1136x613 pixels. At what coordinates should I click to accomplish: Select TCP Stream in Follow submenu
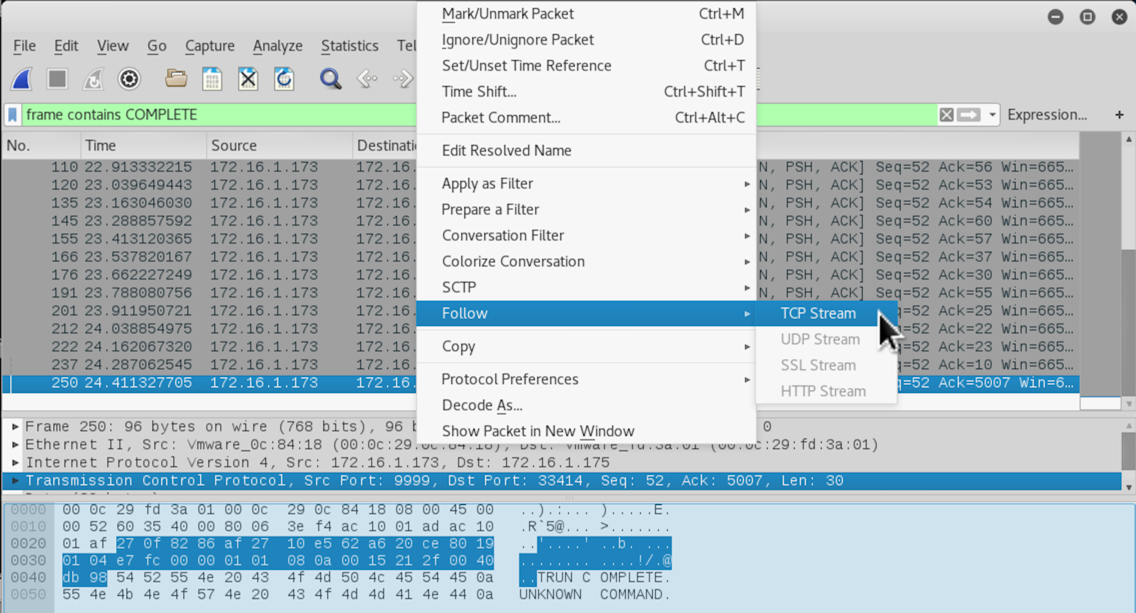(x=826, y=313)
